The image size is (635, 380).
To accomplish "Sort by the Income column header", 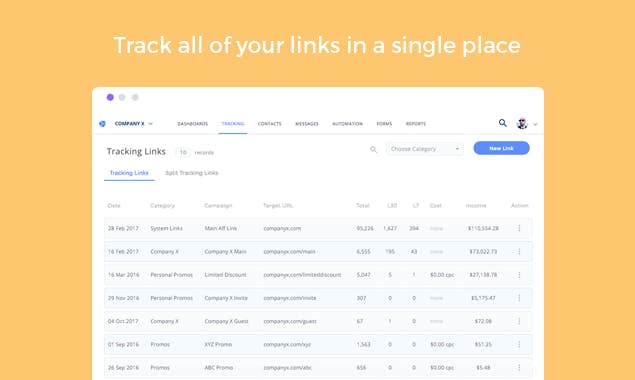I will pos(476,206).
